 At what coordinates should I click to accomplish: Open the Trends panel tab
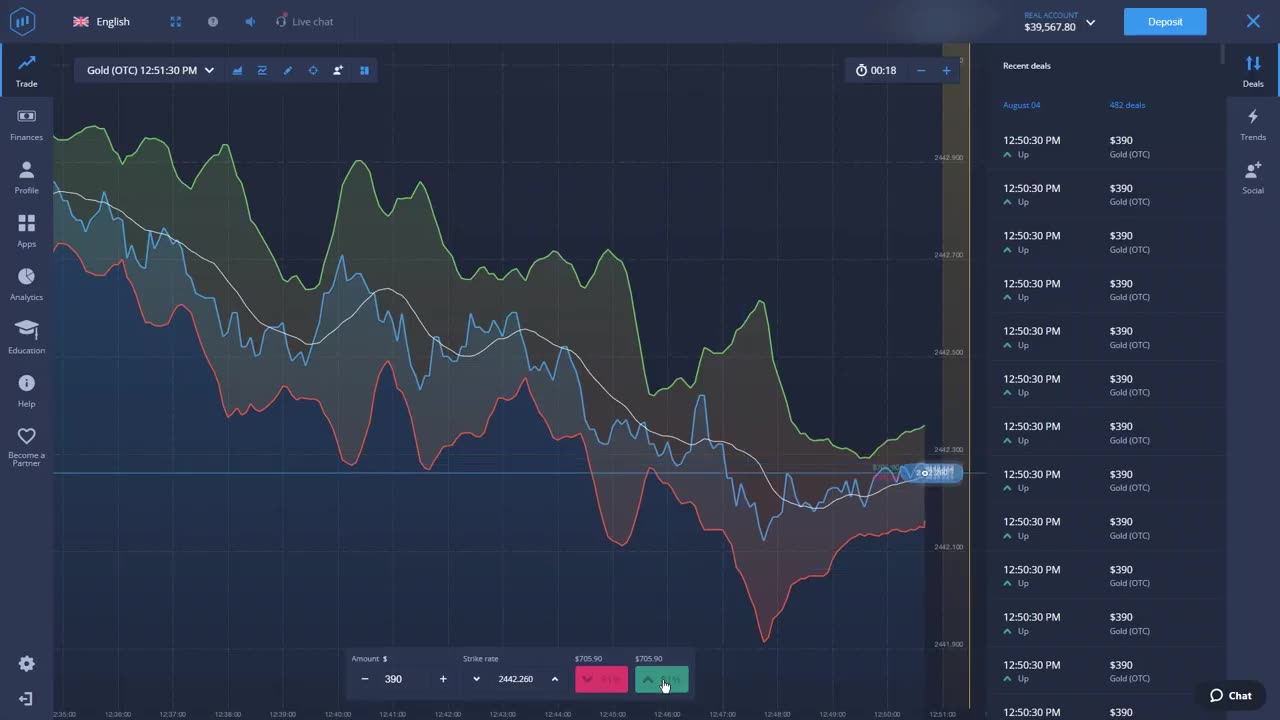1253,124
